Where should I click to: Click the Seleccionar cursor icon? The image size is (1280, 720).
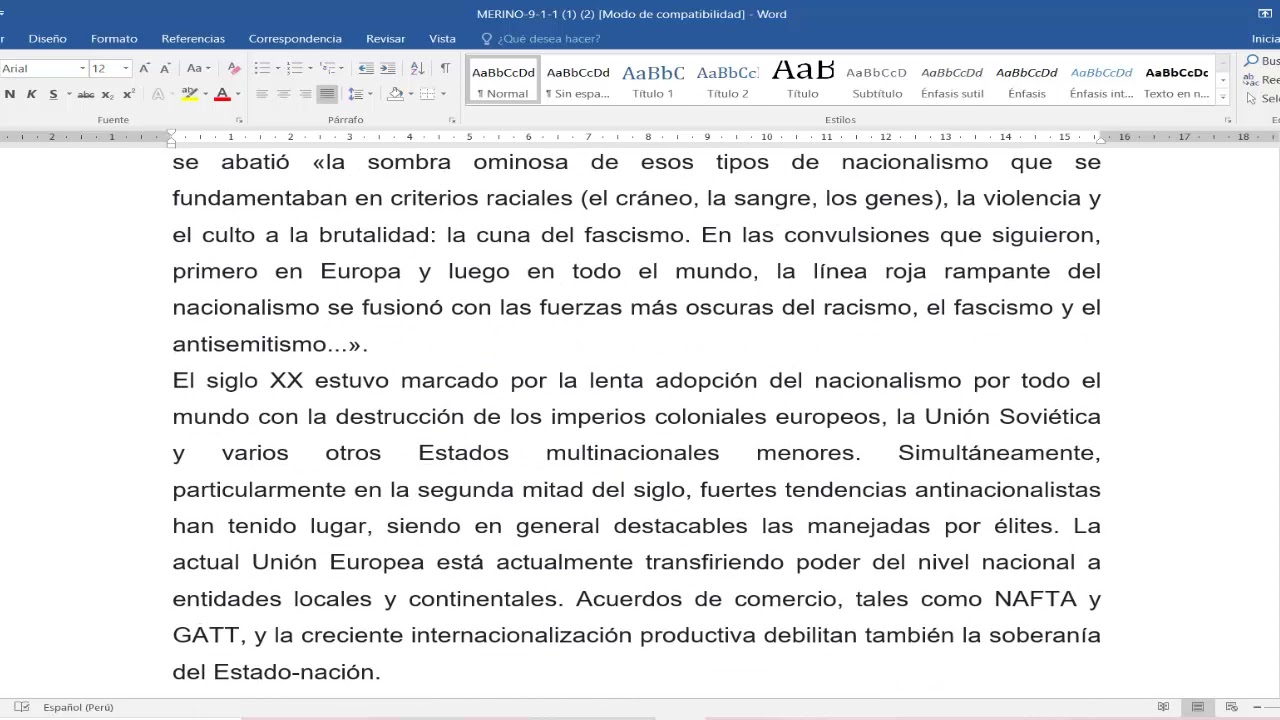pos(1251,99)
